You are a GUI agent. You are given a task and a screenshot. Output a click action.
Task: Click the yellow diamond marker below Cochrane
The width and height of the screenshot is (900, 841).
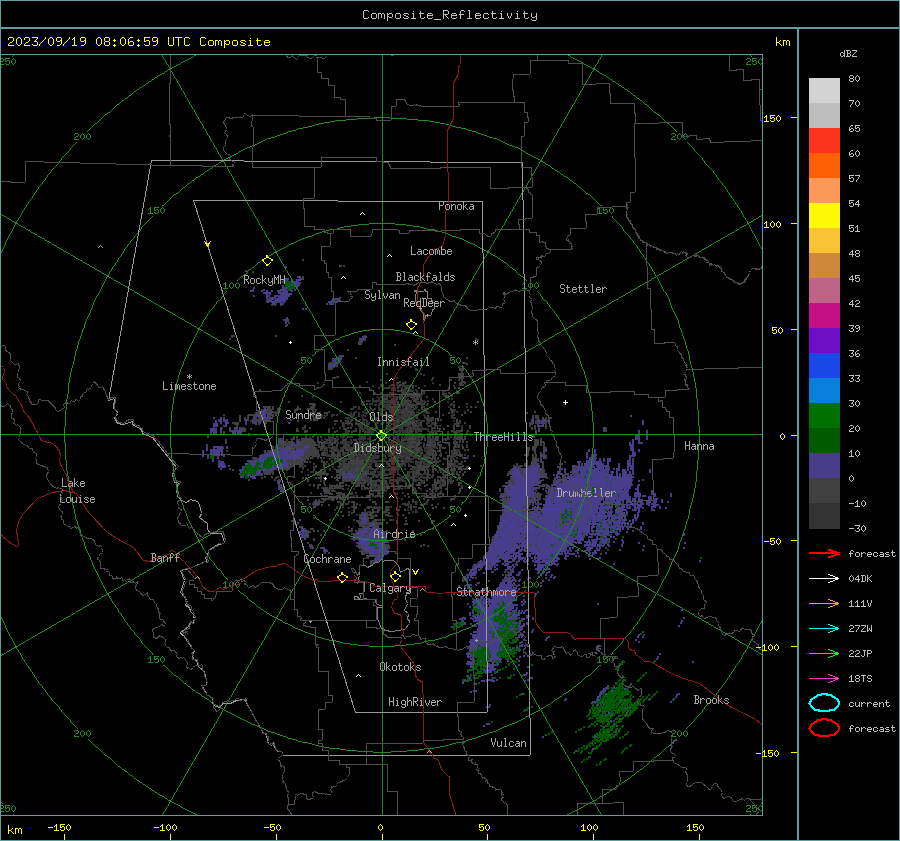342,577
